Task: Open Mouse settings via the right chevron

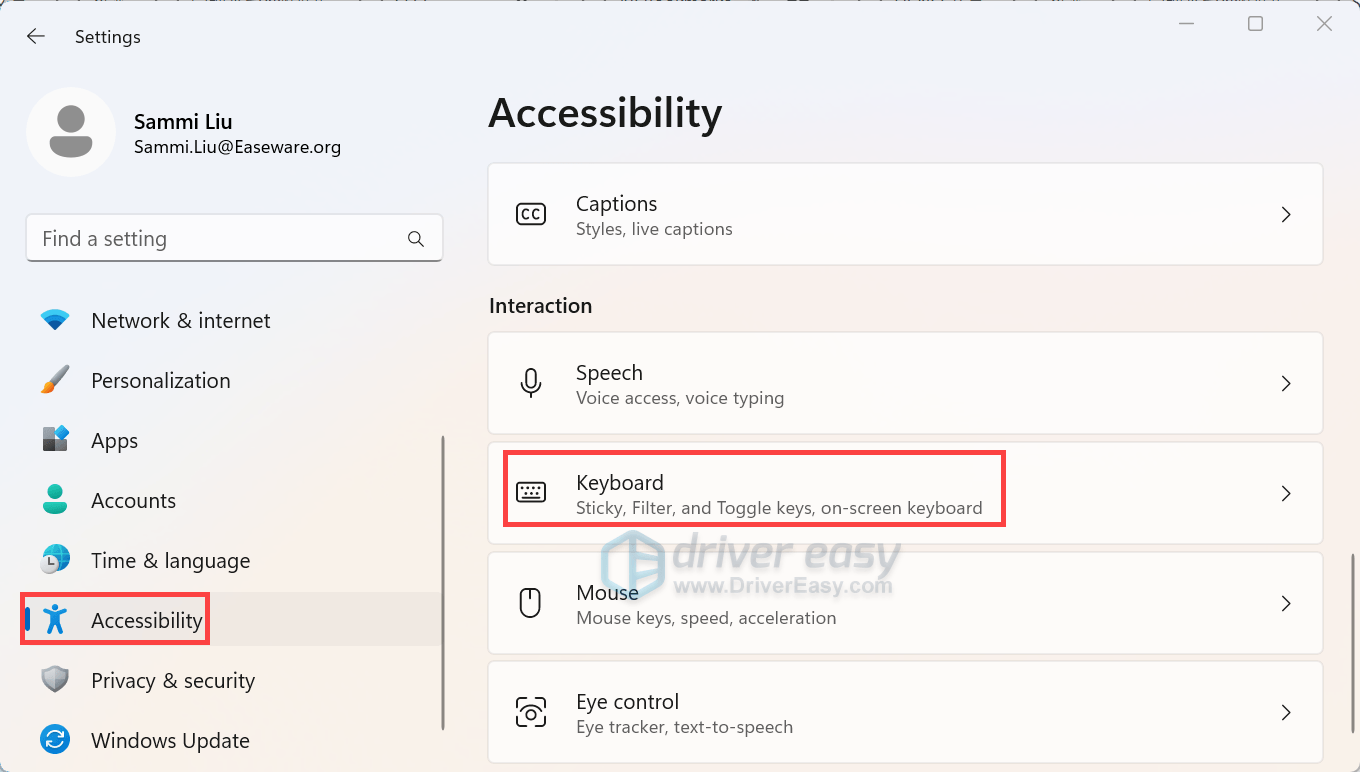Action: [x=1286, y=603]
